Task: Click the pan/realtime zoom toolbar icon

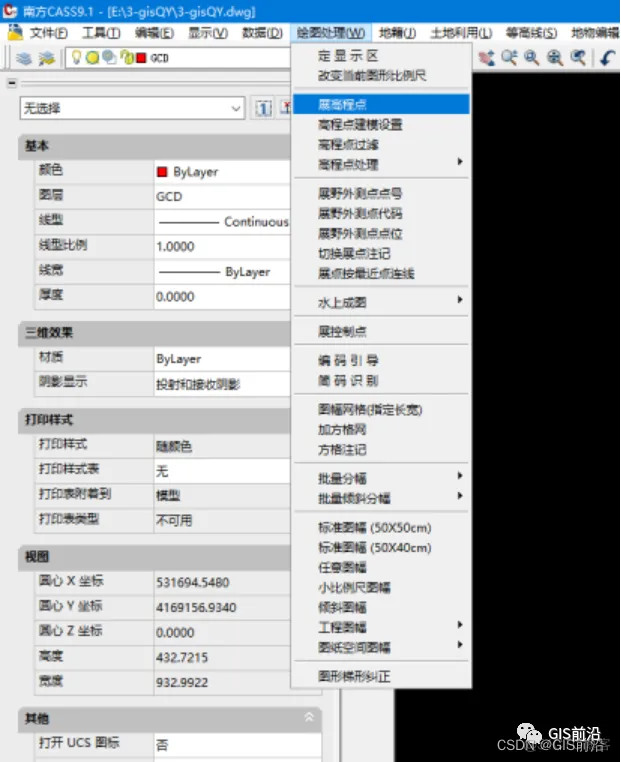Action: point(486,58)
